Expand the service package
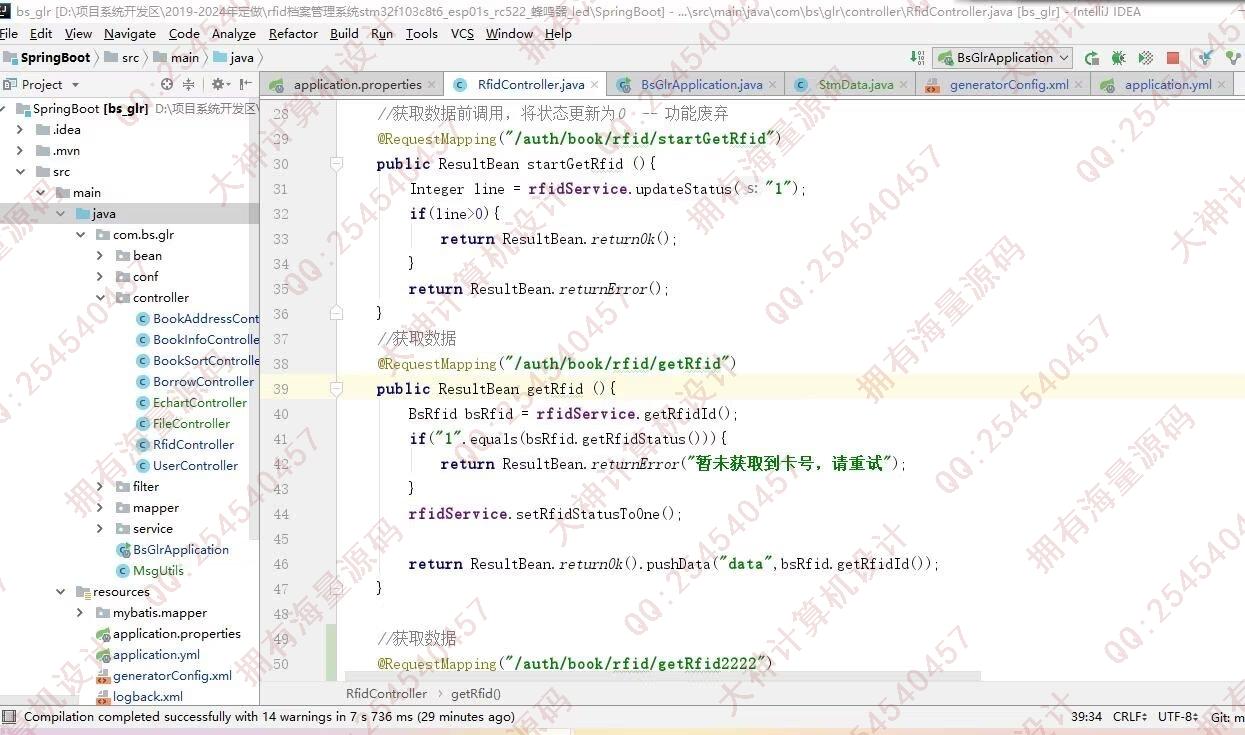 [x=100, y=529]
